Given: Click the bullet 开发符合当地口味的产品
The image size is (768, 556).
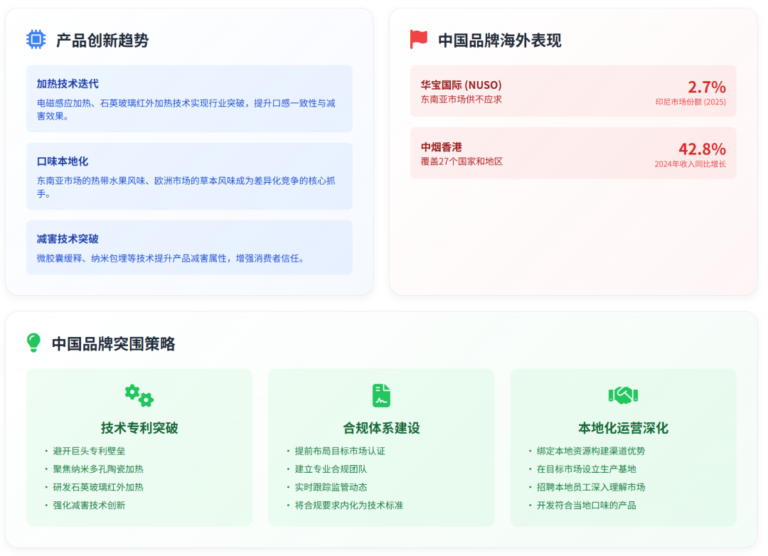Looking at the screenshot, I should pyautogui.click(x=586, y=506).
